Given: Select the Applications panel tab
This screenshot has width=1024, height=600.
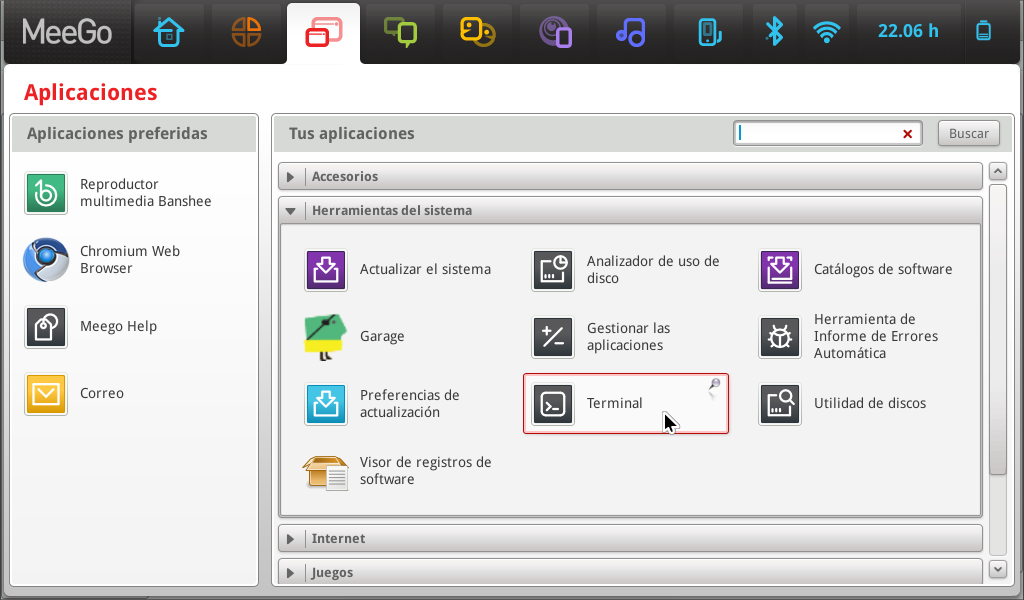Looking at the screenshot, I should click(x=323, y=32).
